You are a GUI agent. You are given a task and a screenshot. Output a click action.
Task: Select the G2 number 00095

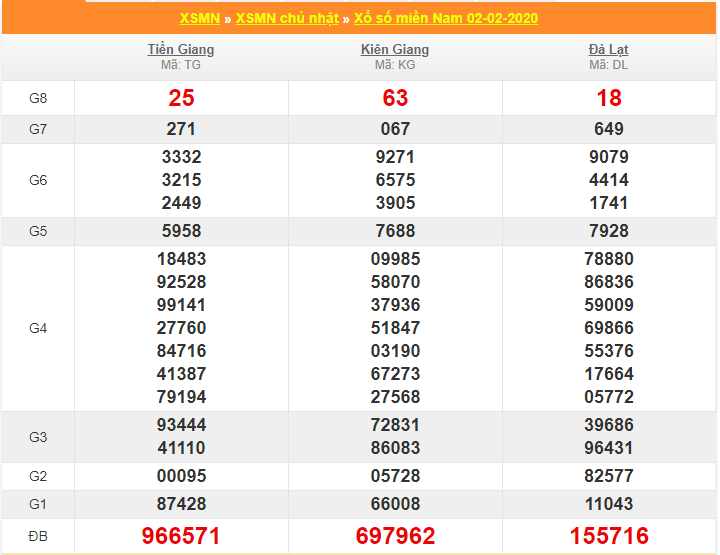click(x=181, y=476)
